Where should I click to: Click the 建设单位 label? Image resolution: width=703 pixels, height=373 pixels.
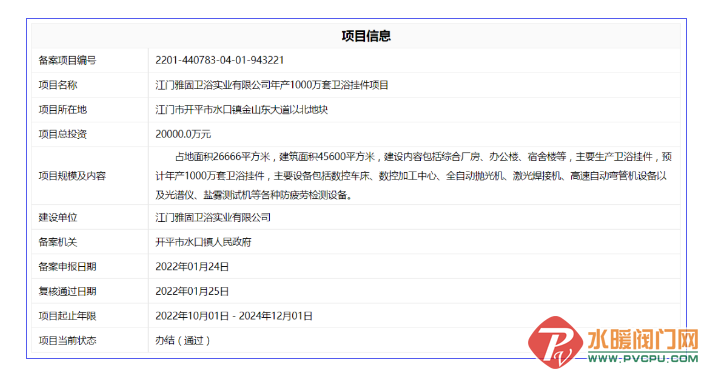[58, 217]
